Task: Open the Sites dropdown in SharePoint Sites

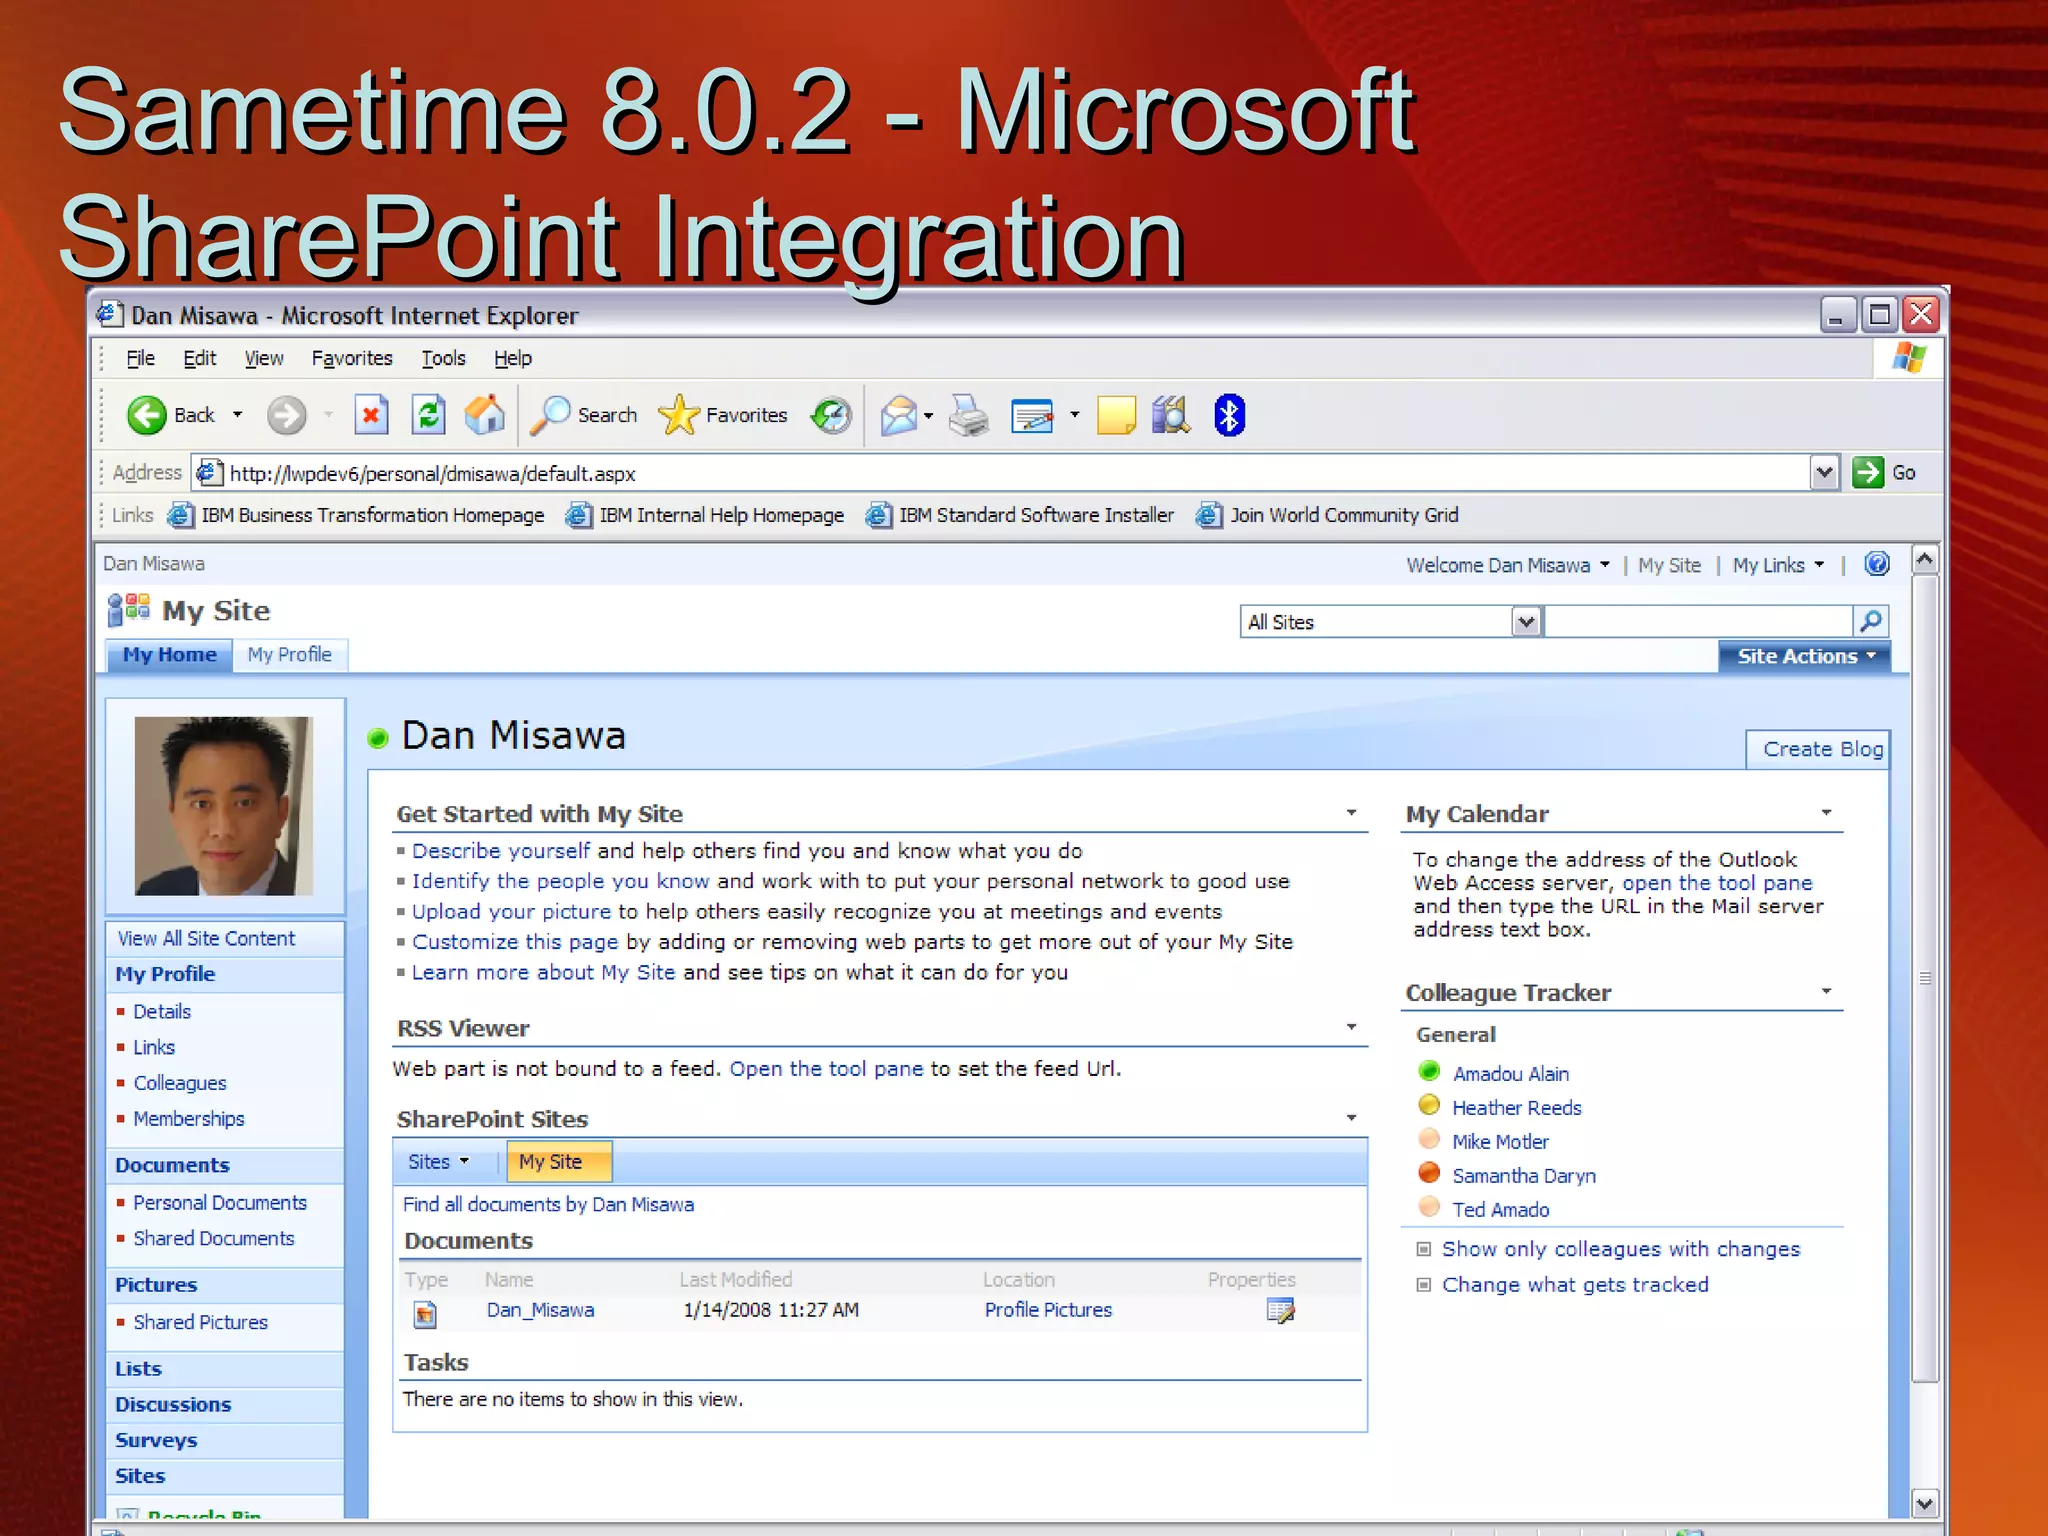Action: [438, 1162]
